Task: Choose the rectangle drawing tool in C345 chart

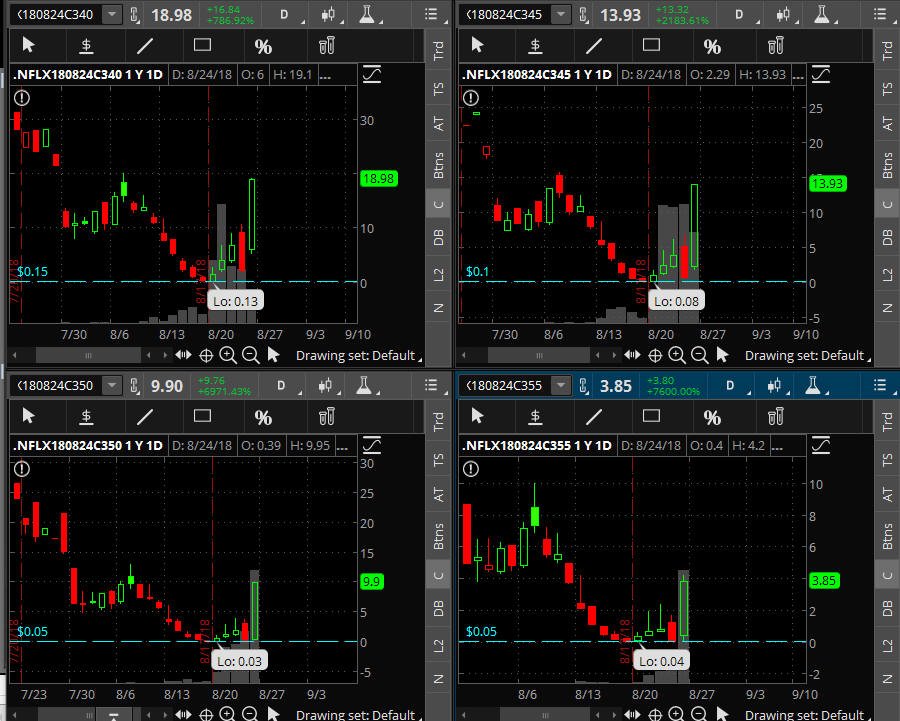Action: click(651, 45)
